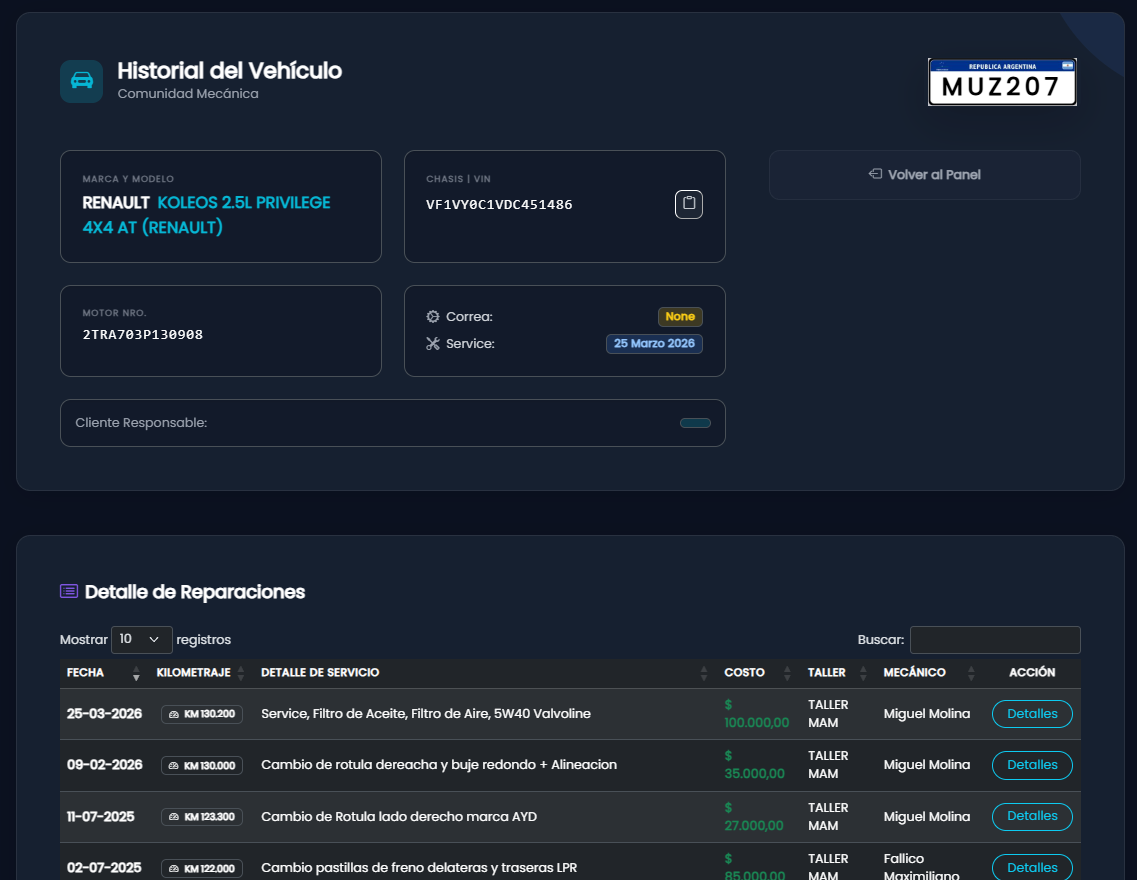
Task: Click the wrench icon next to Service
Action: click(433, 344)
